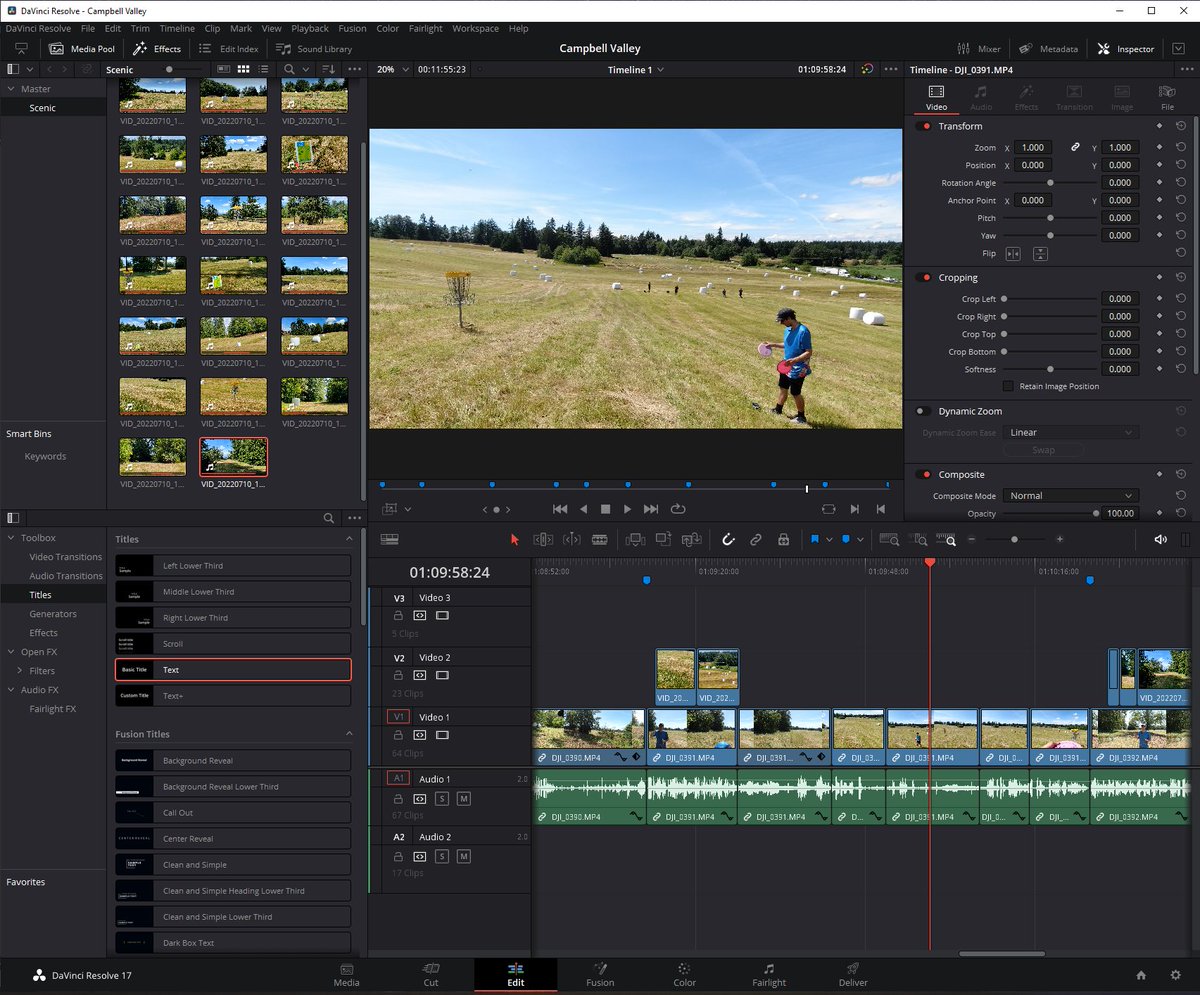The height and width of the screenshot is (995, 1200).
Task: Click the timeline volume speaker icon
Action: point(1160,539)
